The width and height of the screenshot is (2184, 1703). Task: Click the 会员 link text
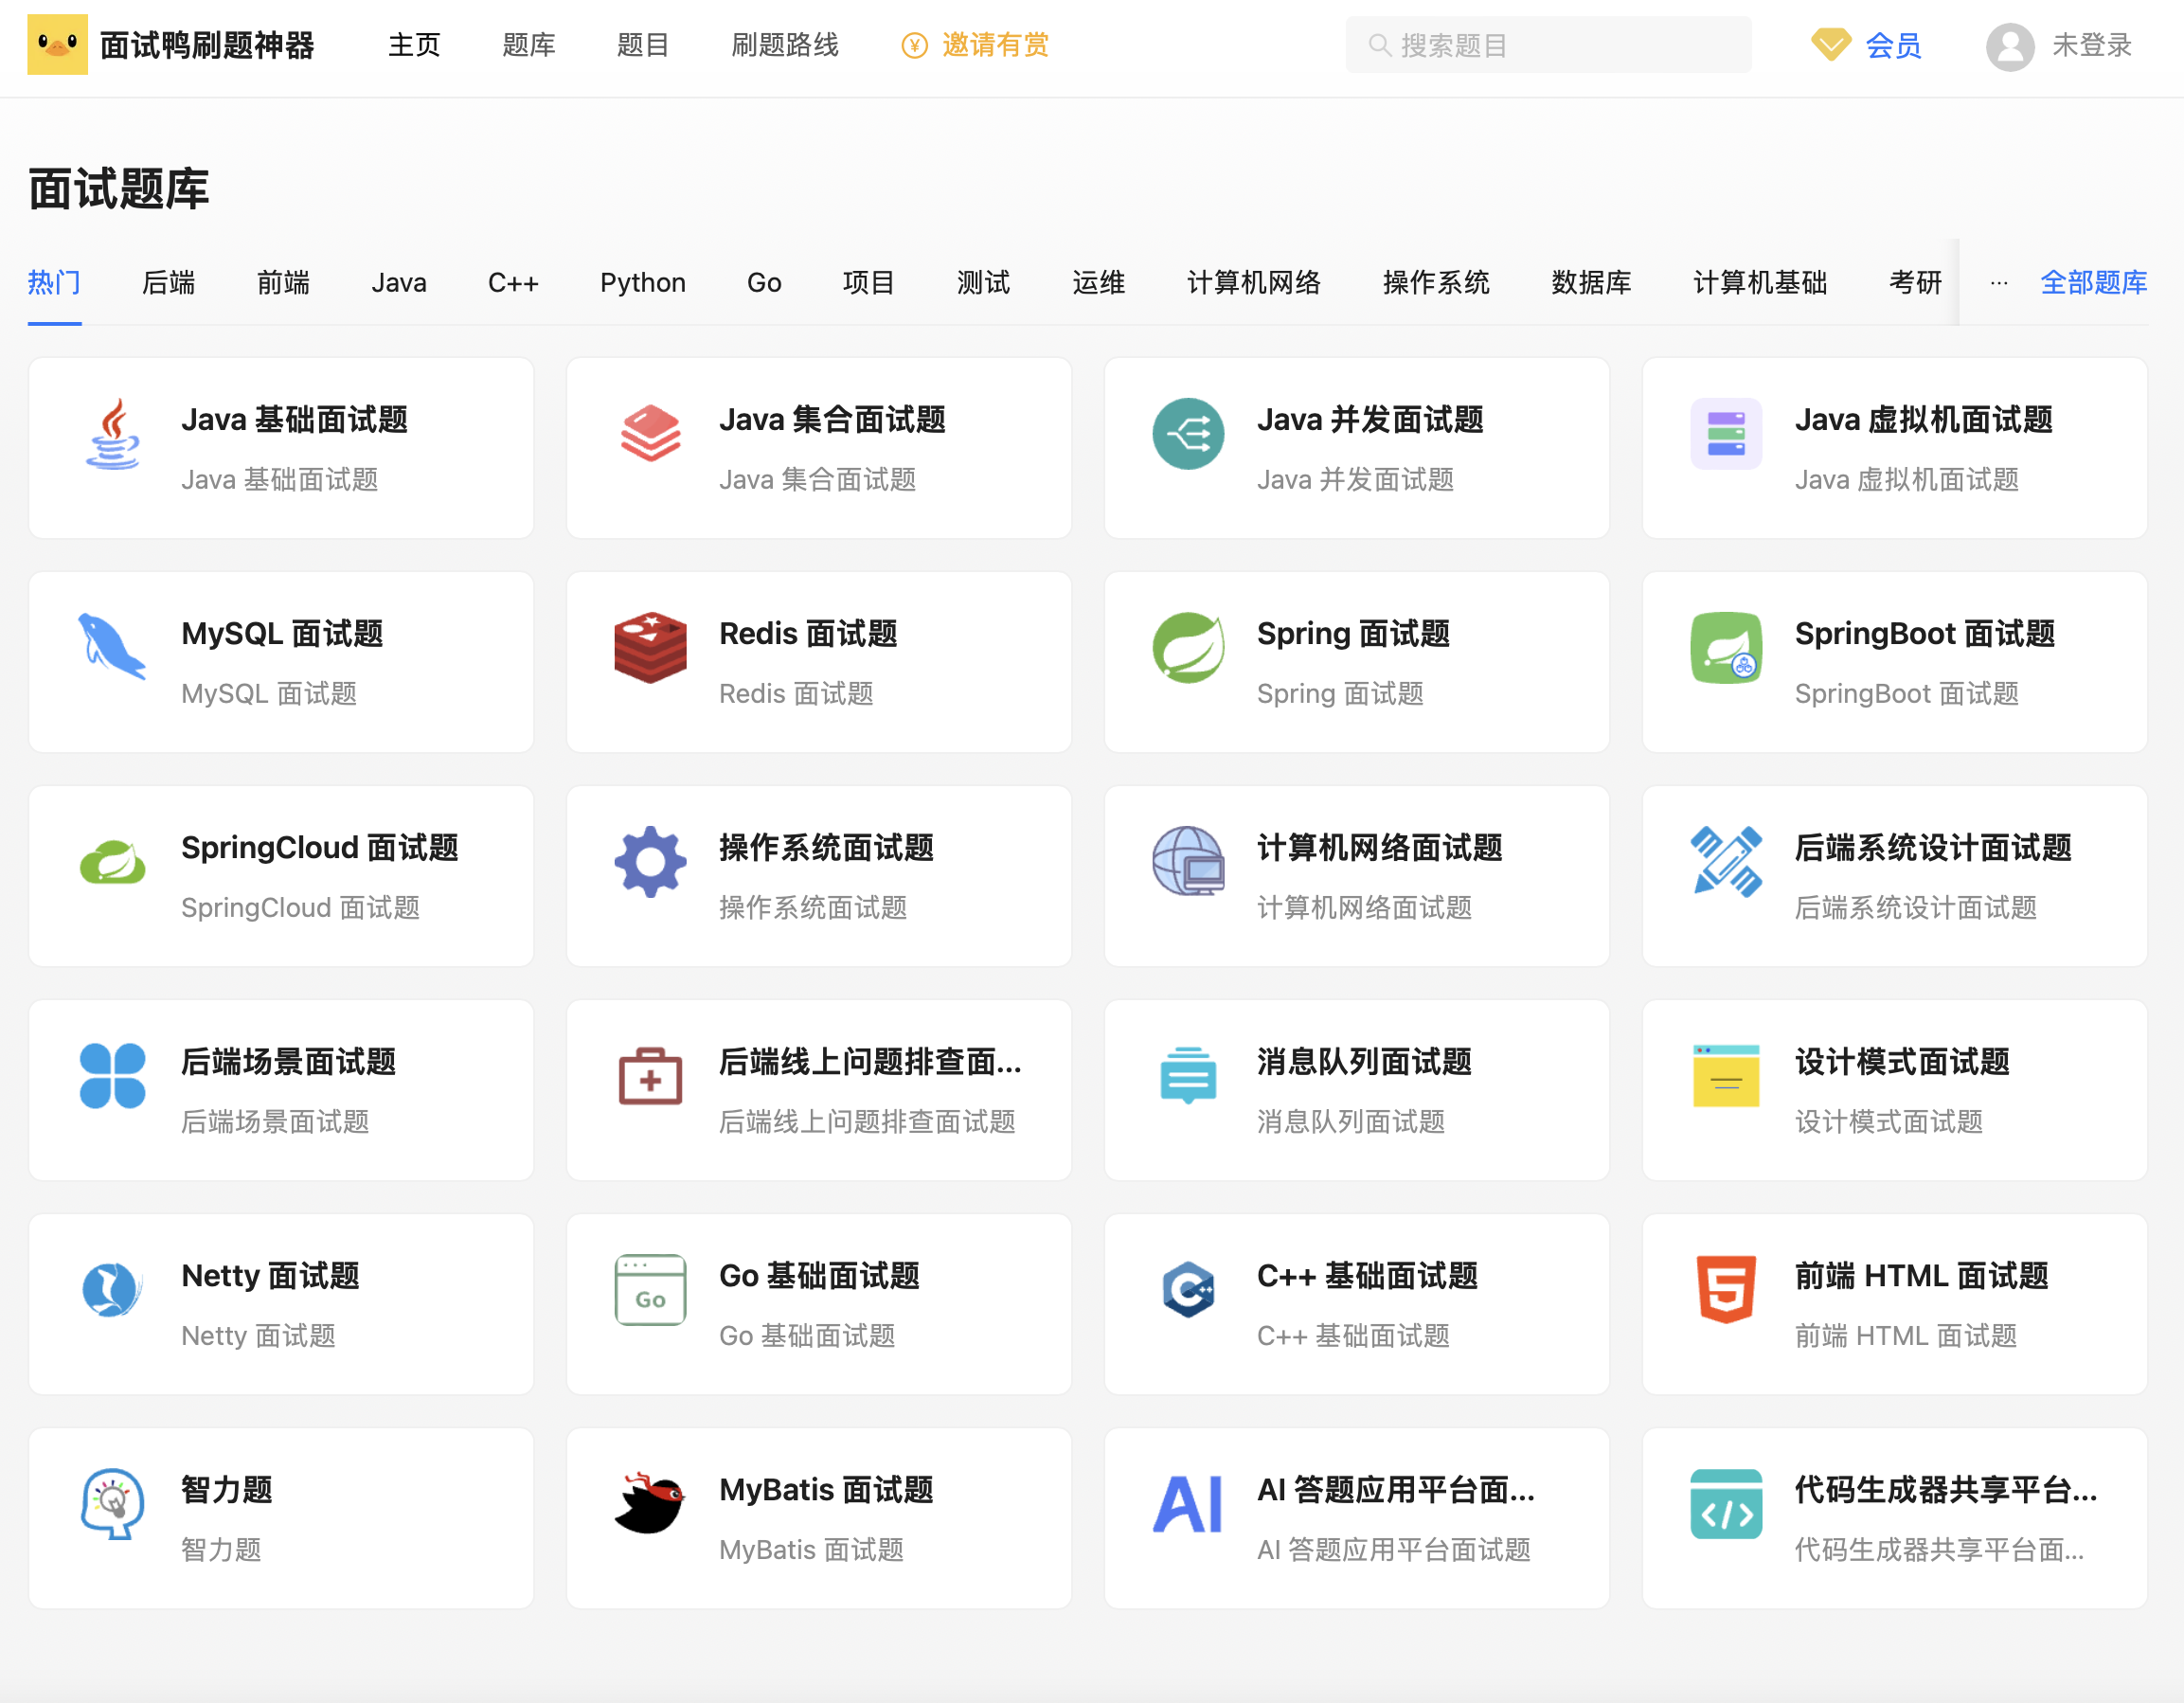(x=1893, y=46)
